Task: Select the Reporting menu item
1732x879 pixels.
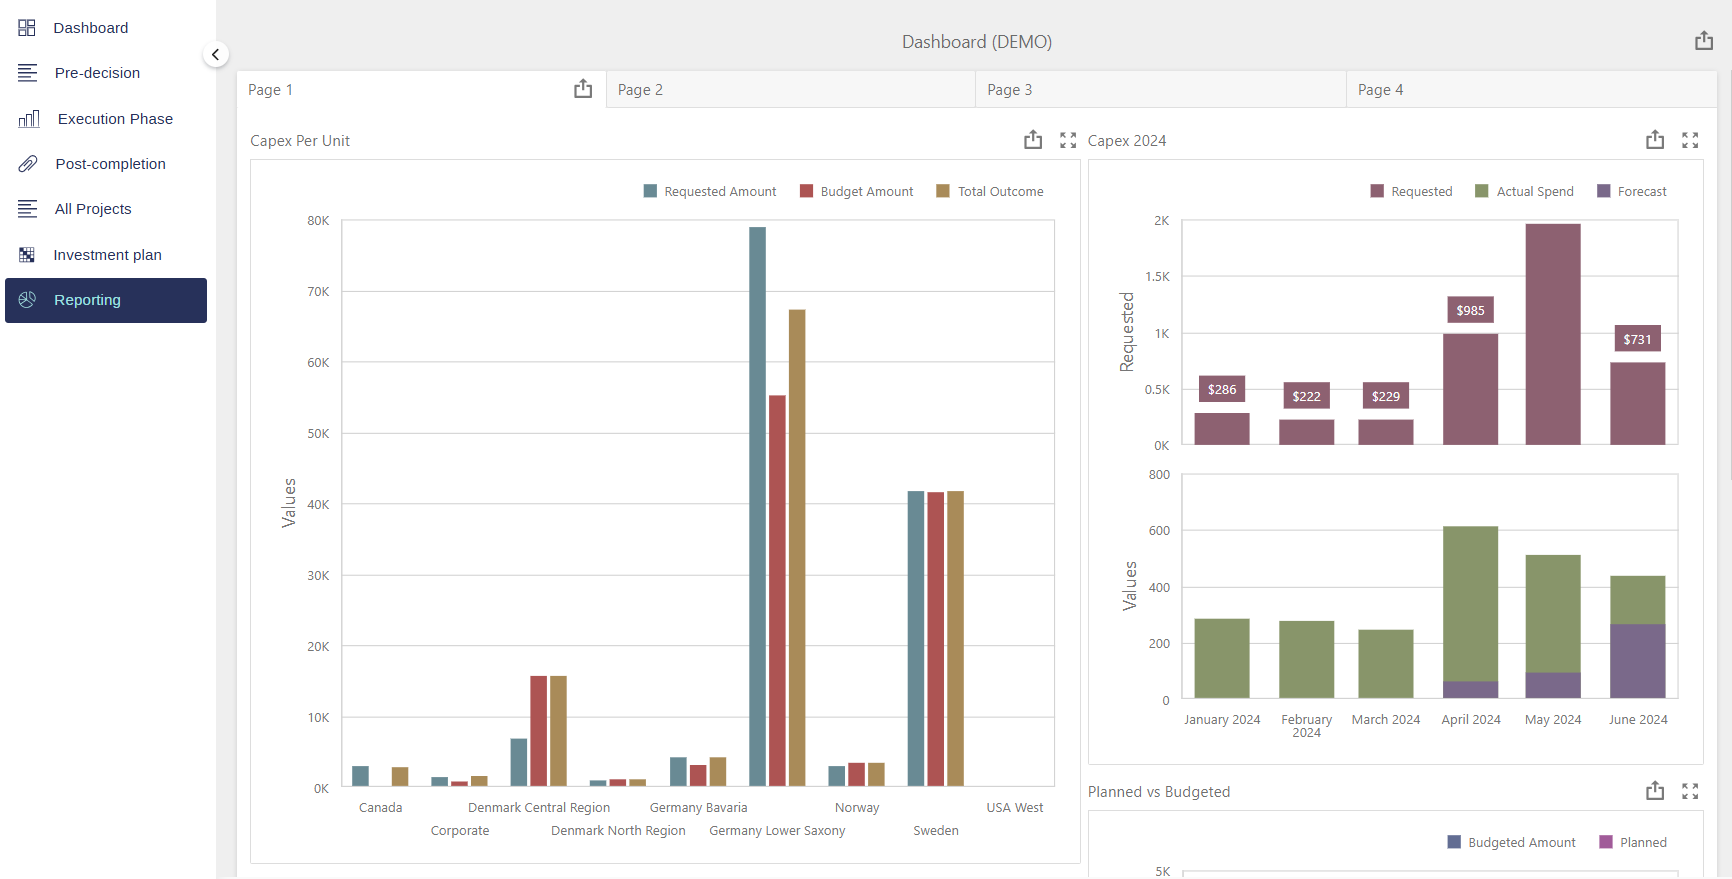Action: pyautogui.click(x=106, y=300)
